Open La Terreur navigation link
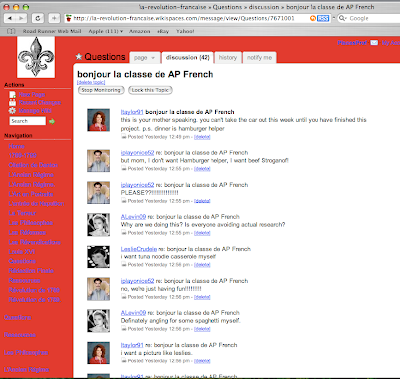400x379 pixels. coord(22,213)
